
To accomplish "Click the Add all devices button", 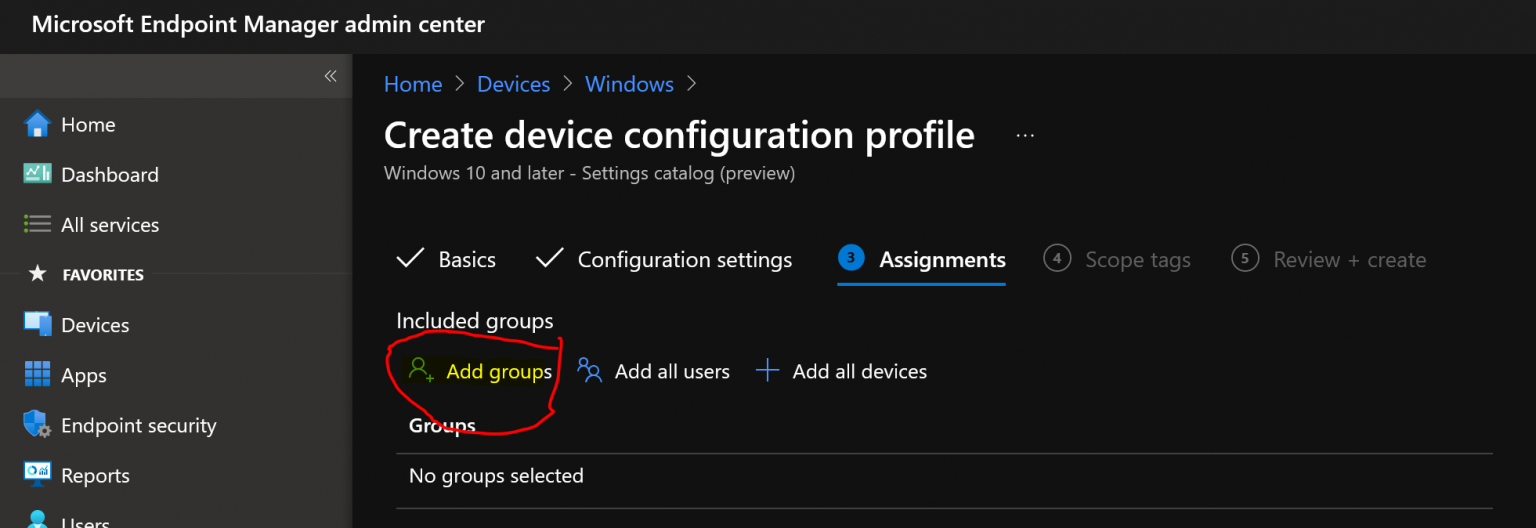I will (841, 371).
